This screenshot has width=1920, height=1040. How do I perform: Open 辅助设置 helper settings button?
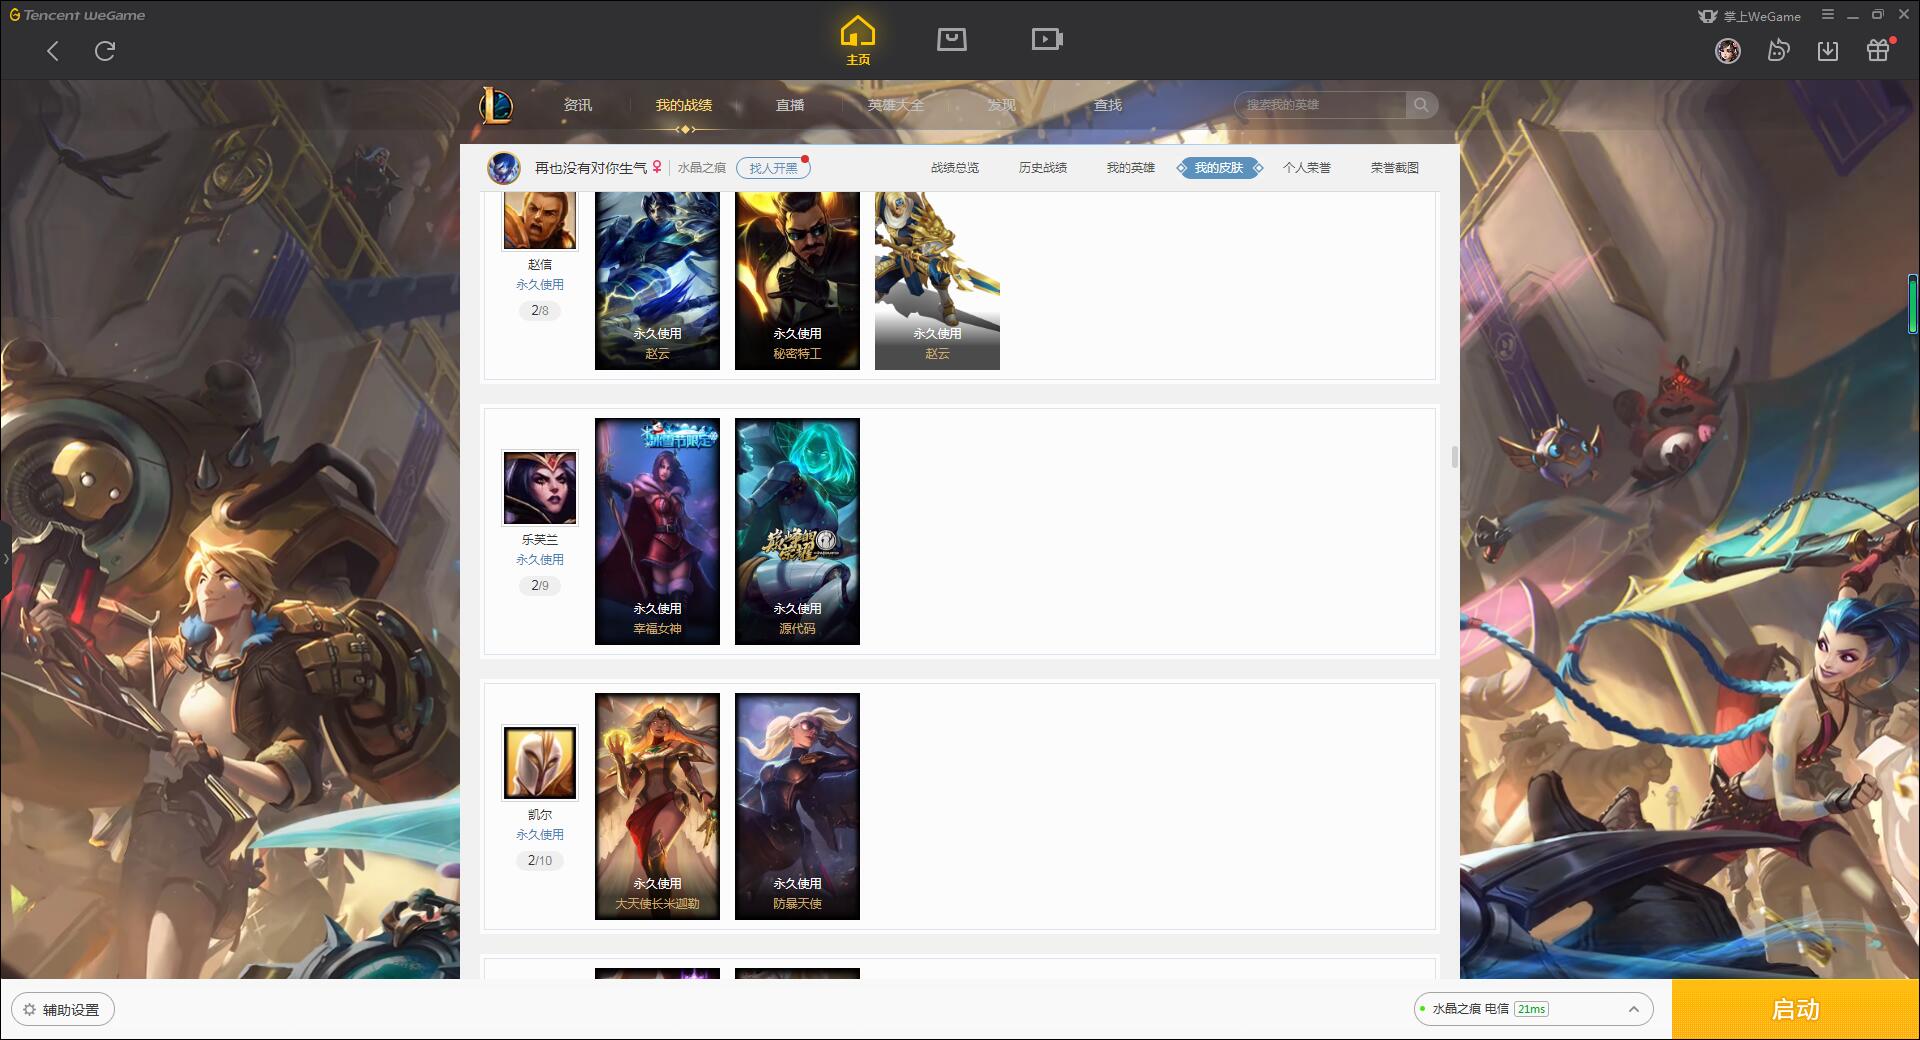(x=63, y=1010)
